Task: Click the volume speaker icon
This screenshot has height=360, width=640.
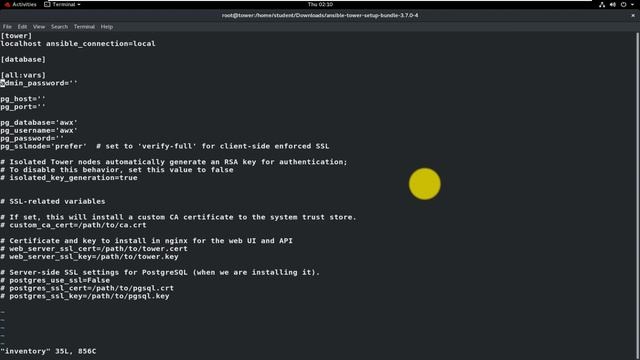Action: (x=613, y=4)
